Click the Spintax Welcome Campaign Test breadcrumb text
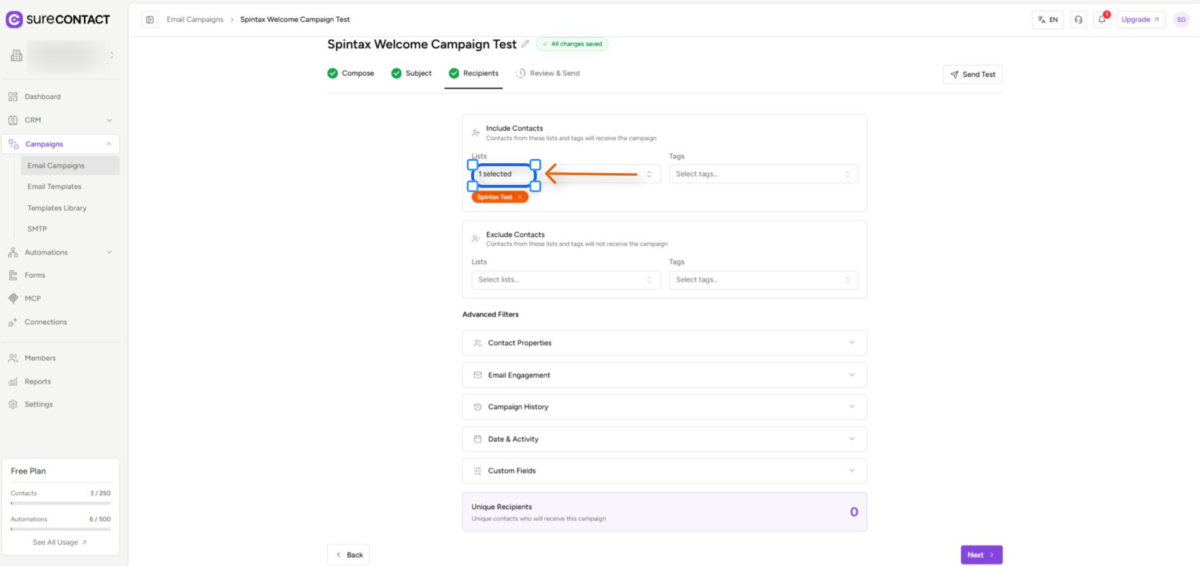Screen dimensions: 1200x566 (x=295, y=19)
